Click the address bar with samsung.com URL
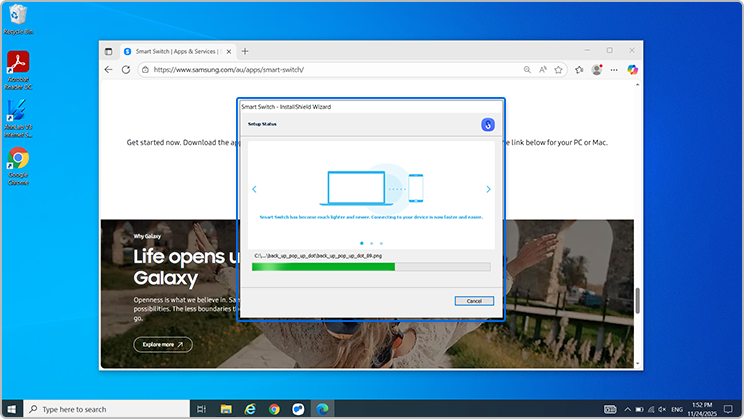Viewport: 744px width, 419px height. [330, 70]
